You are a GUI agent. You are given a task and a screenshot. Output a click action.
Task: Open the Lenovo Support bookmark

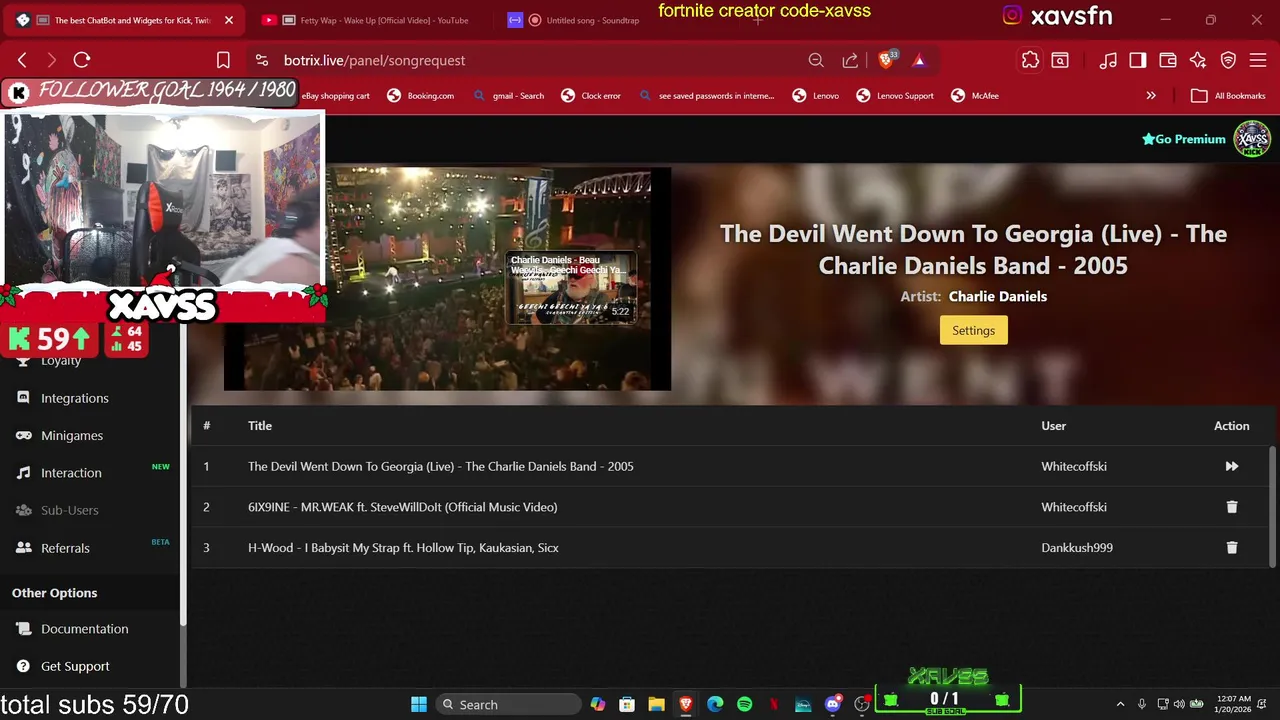pos(895,95)
